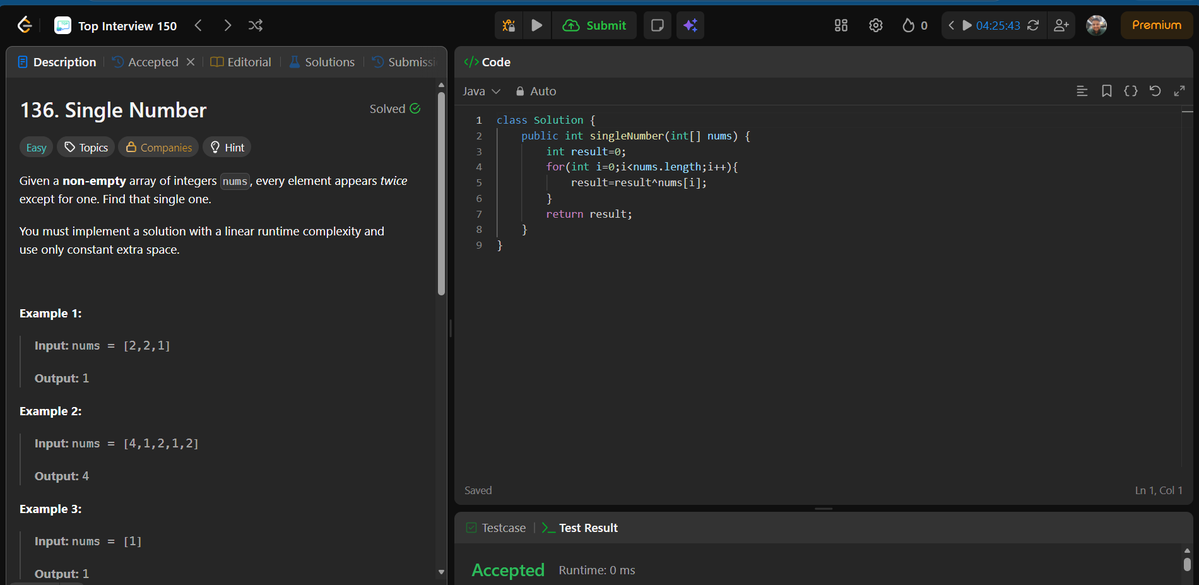
Task: Switch to the Description tab
Action: [x=57, y=62]
